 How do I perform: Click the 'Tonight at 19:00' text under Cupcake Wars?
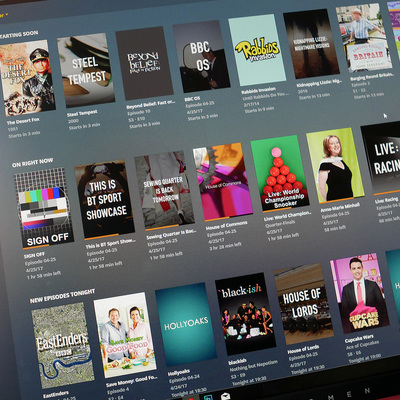tap(365, 358)
